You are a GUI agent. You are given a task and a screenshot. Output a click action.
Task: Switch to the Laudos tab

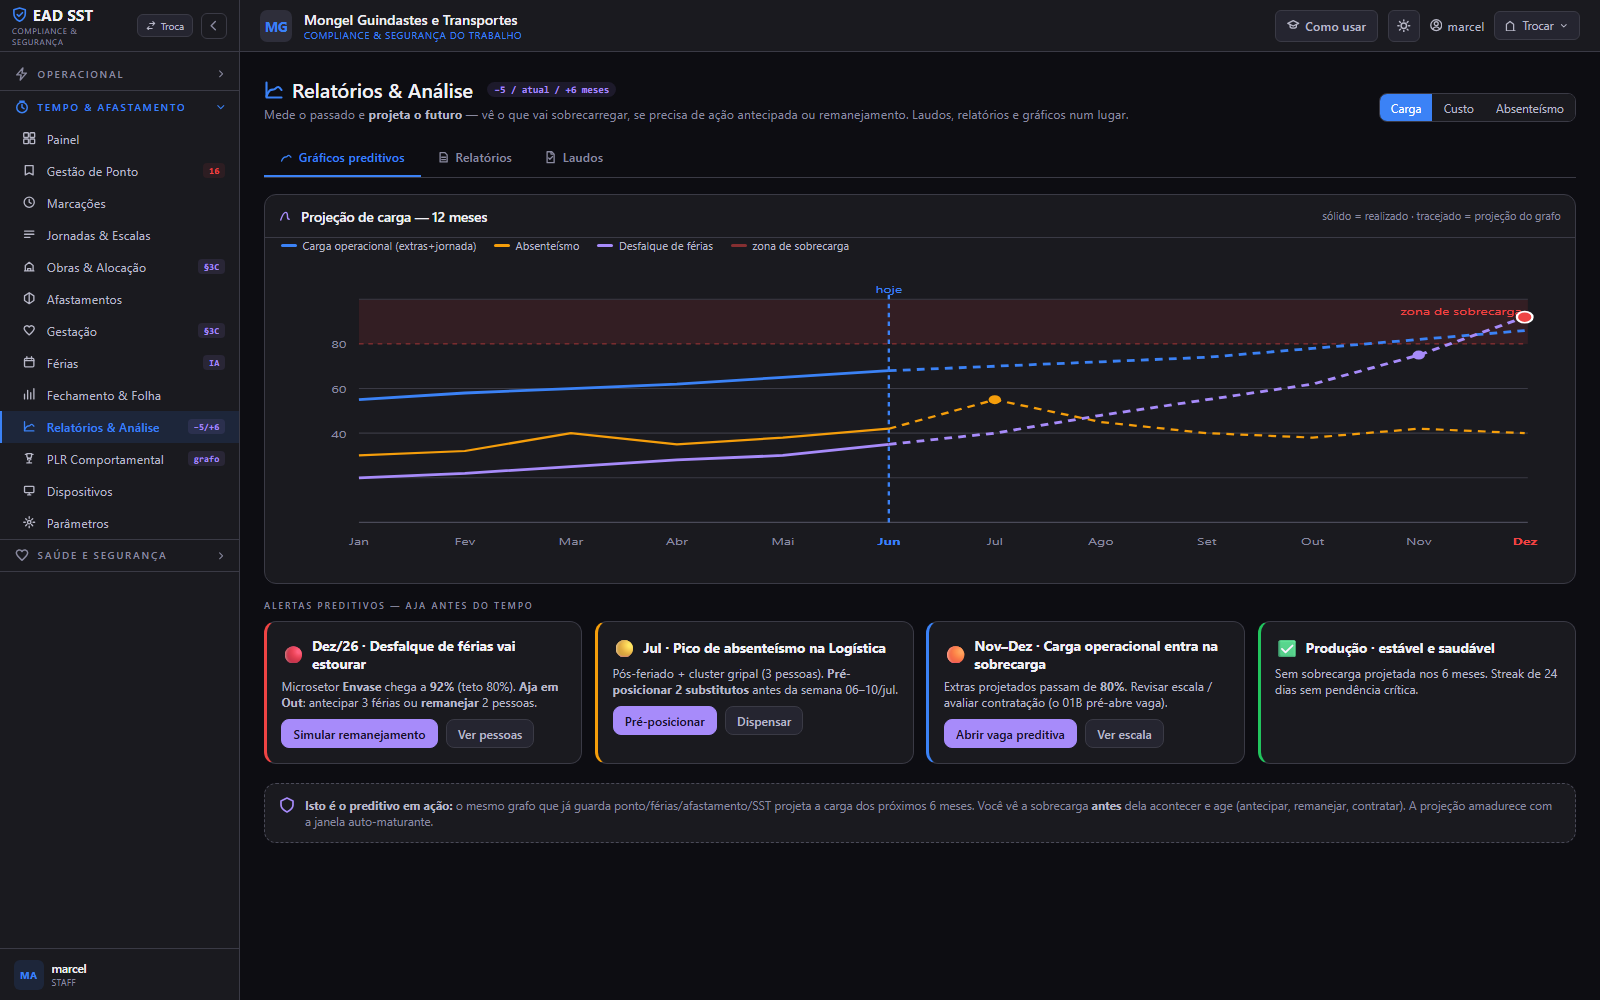[574, 158]
